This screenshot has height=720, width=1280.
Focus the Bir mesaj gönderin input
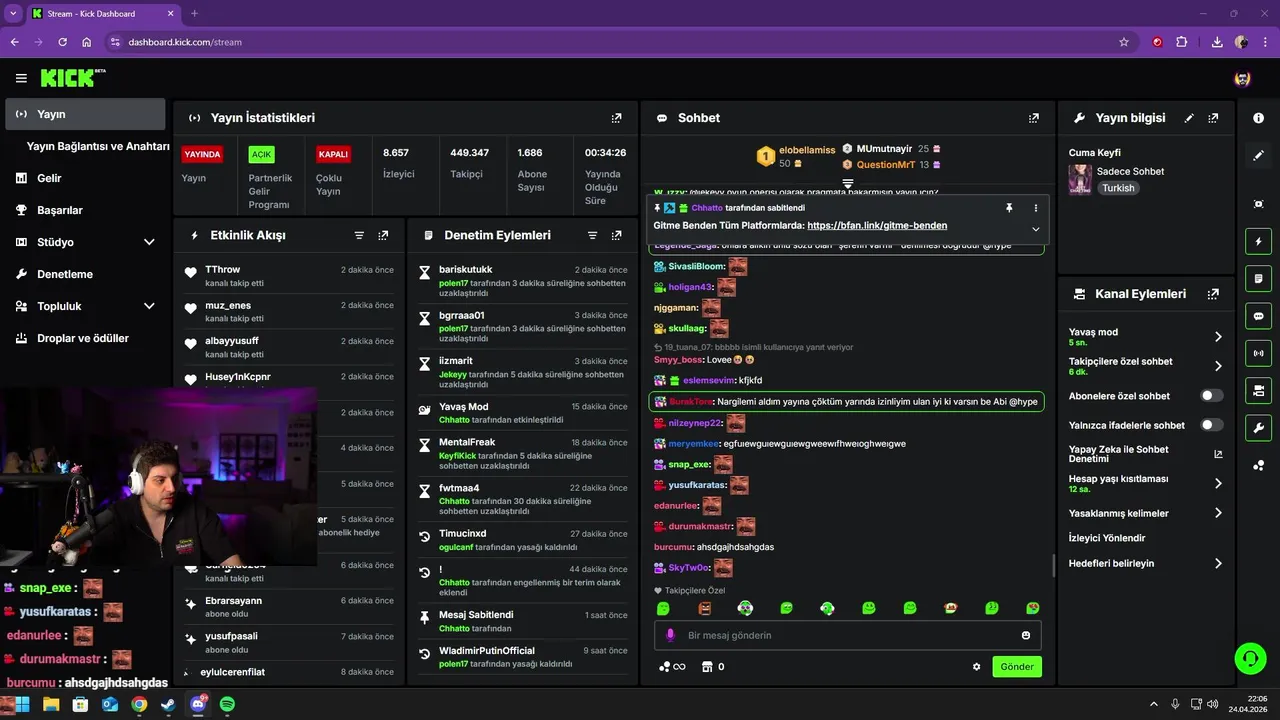click(x=848, y=635)
